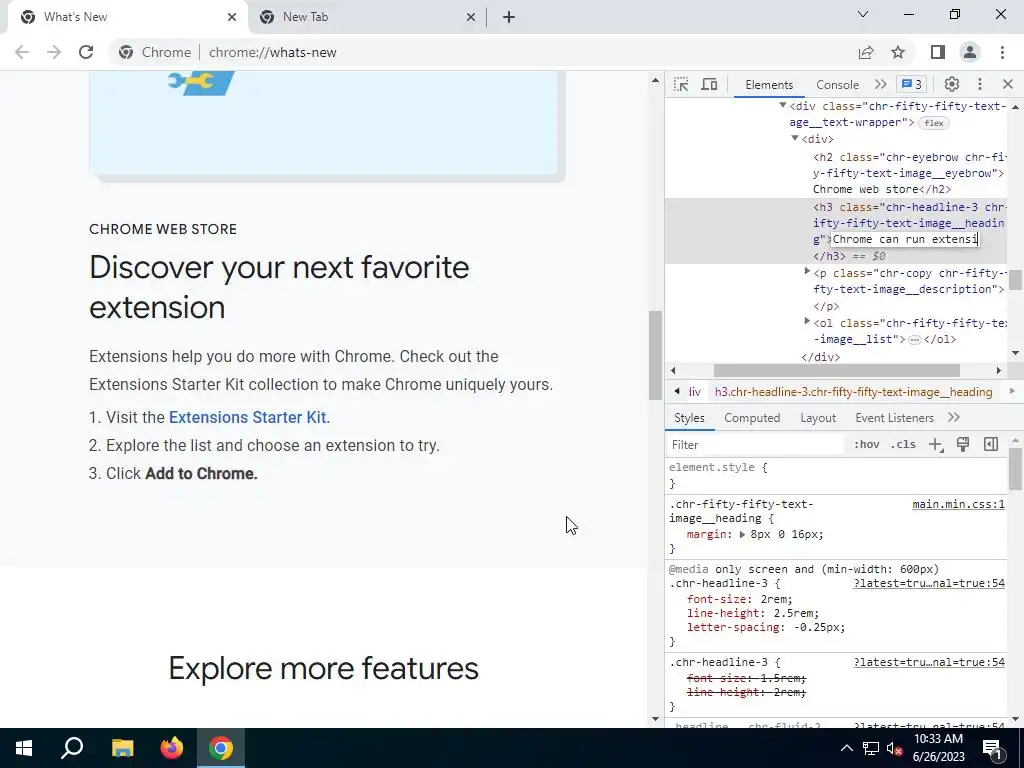The image size is (1024, 768).
Task: Go back to previous page arrow
Action: click(x=22, y=52)
